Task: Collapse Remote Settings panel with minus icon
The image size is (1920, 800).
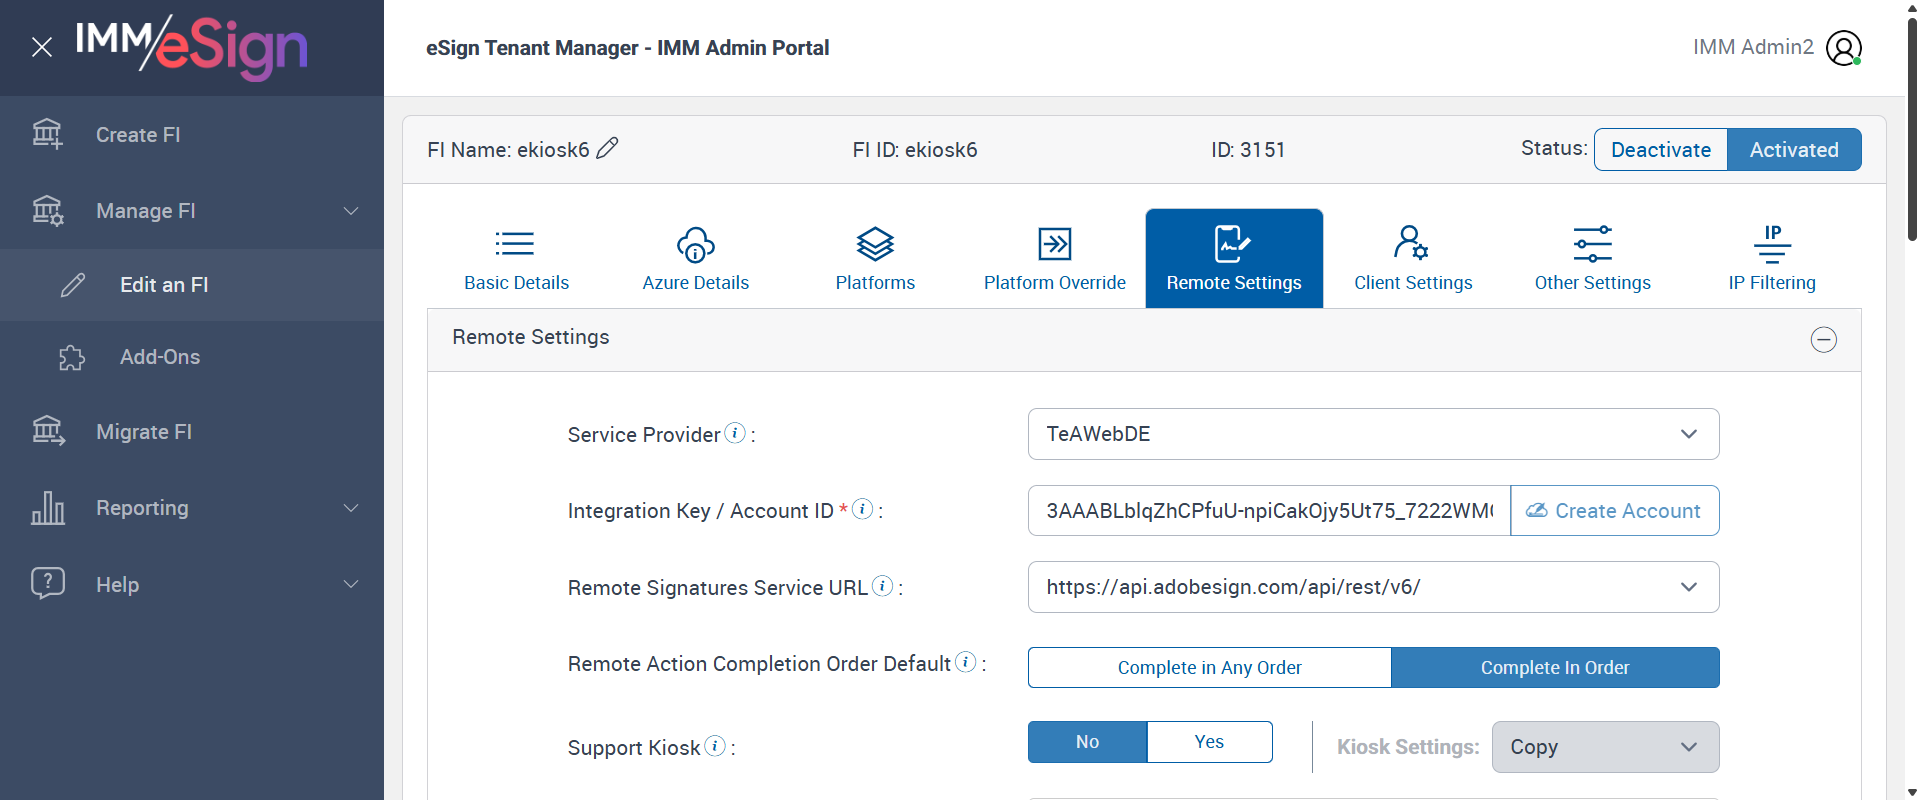Action: (x=1823, y=340)
